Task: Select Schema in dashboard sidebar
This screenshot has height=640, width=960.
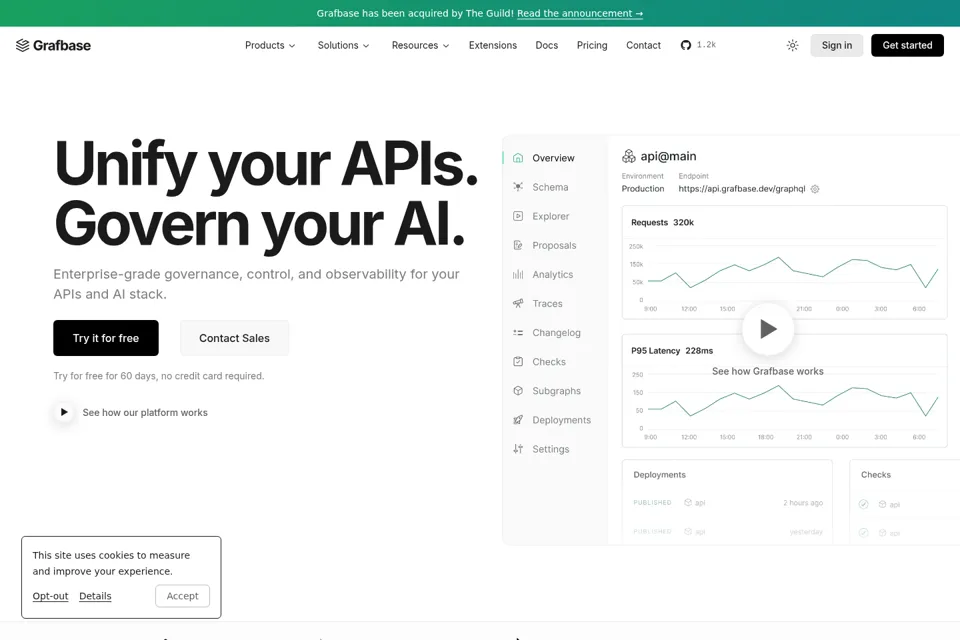Action: 550,187
